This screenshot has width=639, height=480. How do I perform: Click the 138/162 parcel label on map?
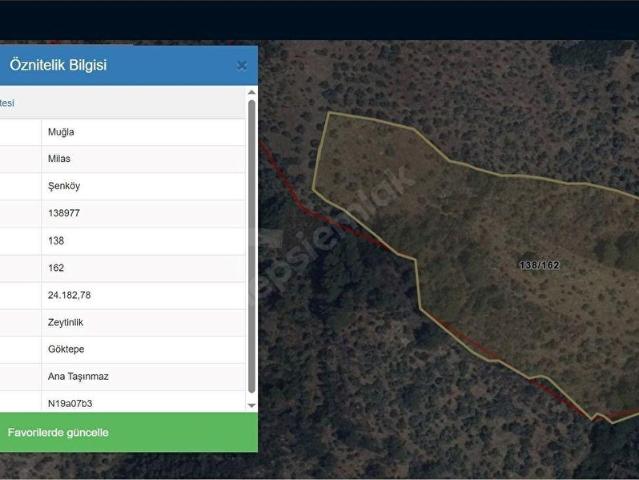tap(540, 265)
